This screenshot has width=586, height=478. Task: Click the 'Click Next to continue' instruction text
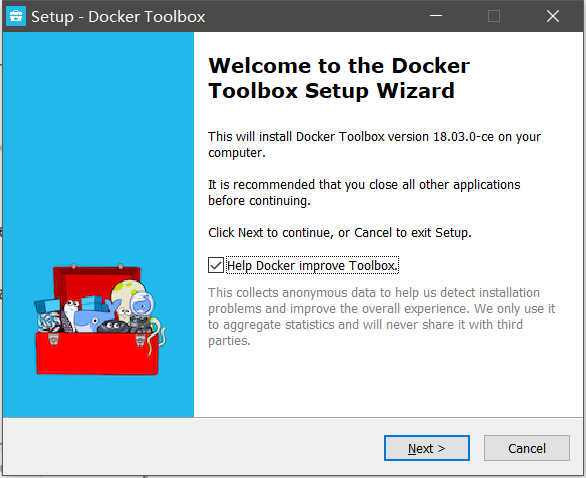(340, 232)
